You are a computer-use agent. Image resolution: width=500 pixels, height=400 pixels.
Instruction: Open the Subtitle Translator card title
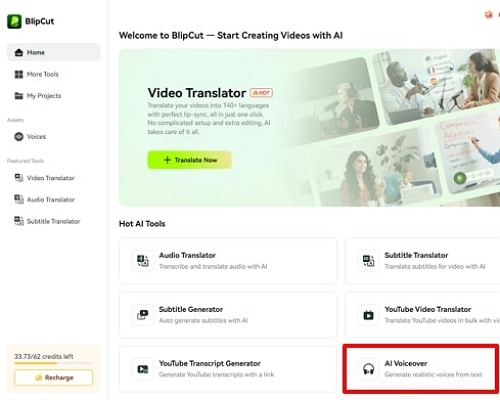416,255
